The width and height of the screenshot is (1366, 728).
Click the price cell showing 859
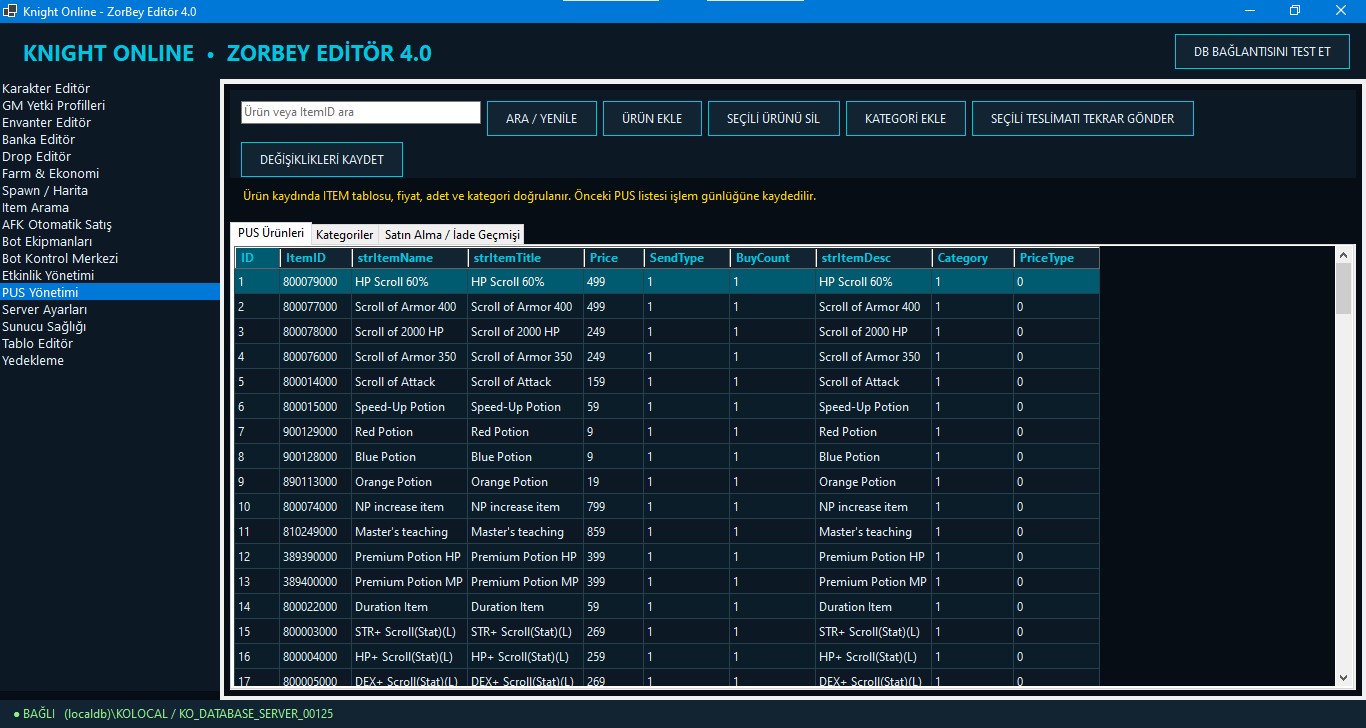point(614,532)
